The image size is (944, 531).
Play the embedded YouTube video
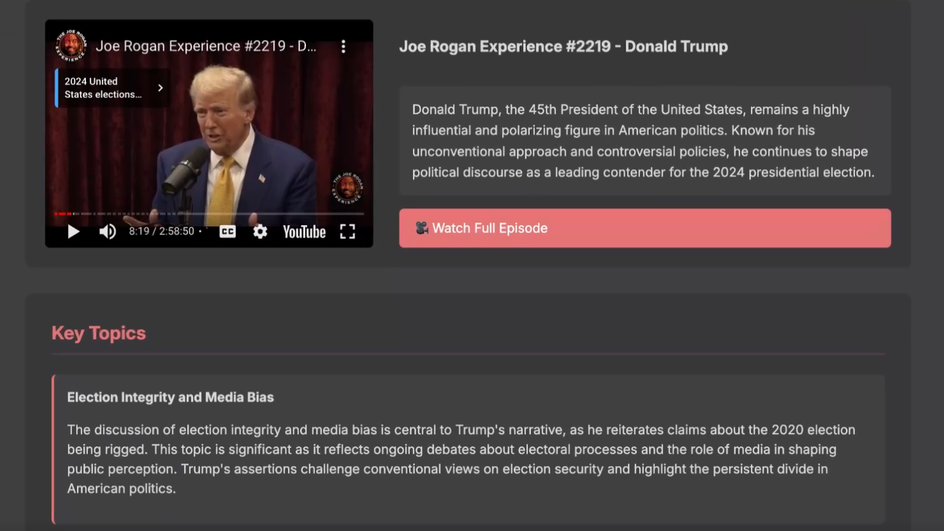tap(73, 232)
